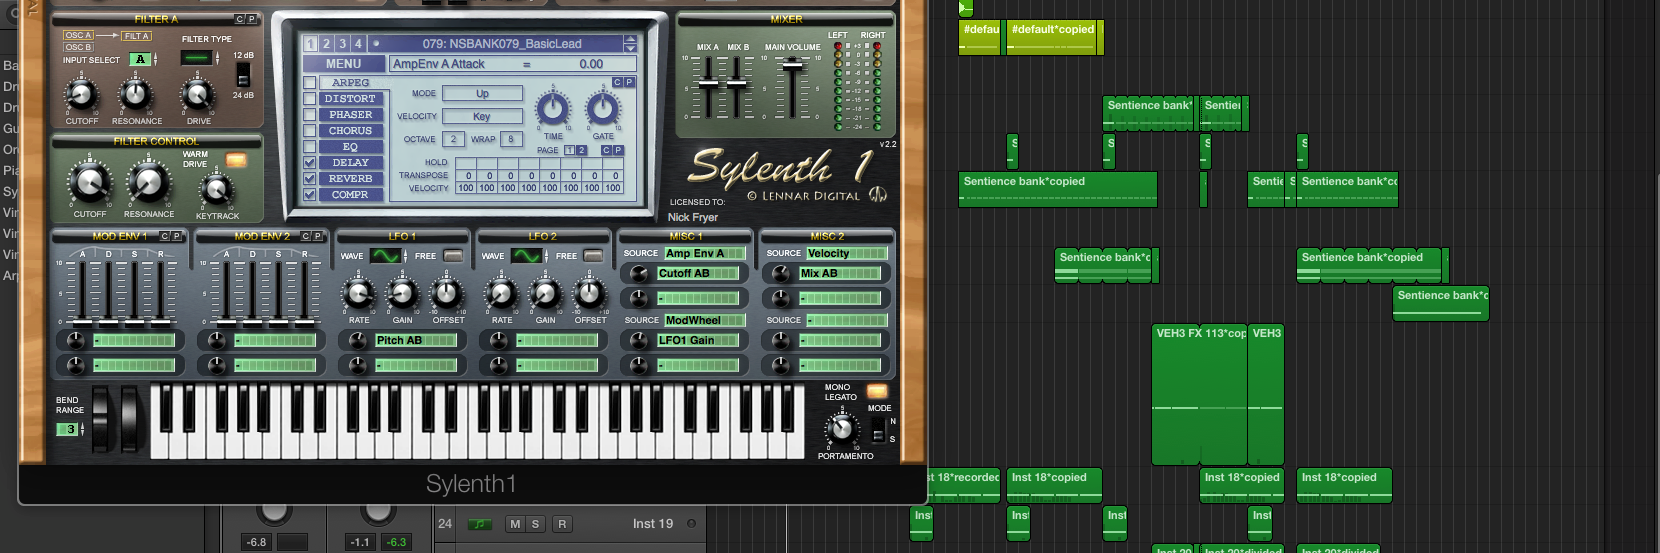Open the LFO 2 Wave selector
This screenshot has height=553, width=1660.
527,256
